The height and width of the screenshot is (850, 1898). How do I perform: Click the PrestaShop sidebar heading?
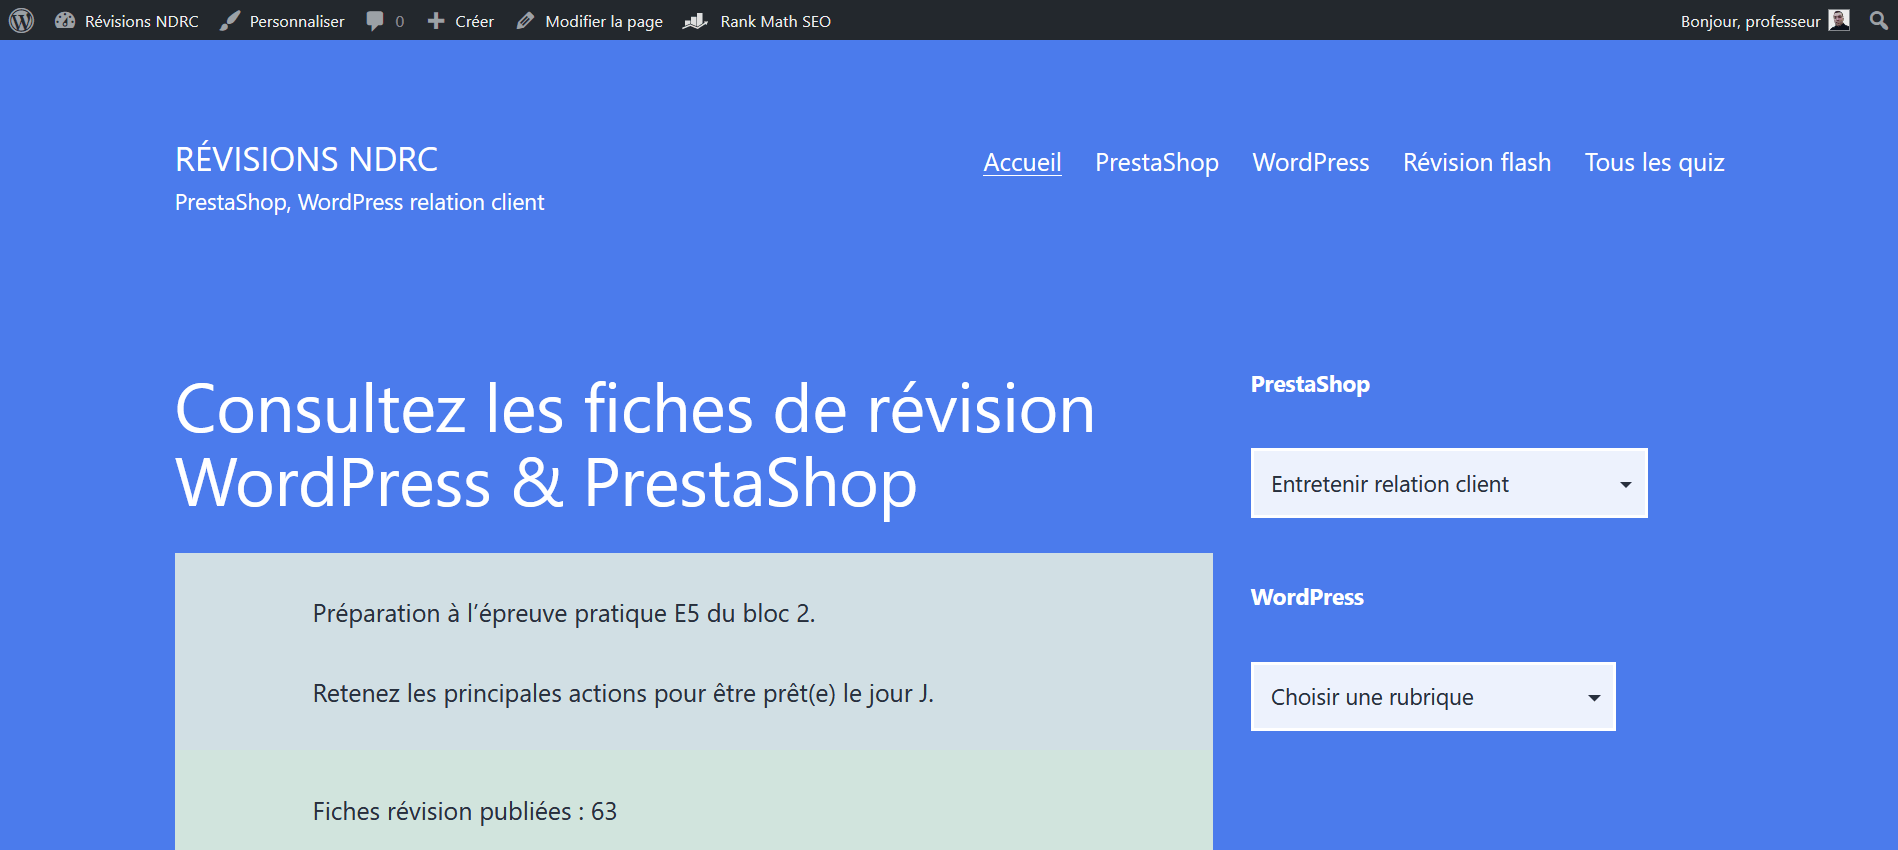tap(1310, 384)
